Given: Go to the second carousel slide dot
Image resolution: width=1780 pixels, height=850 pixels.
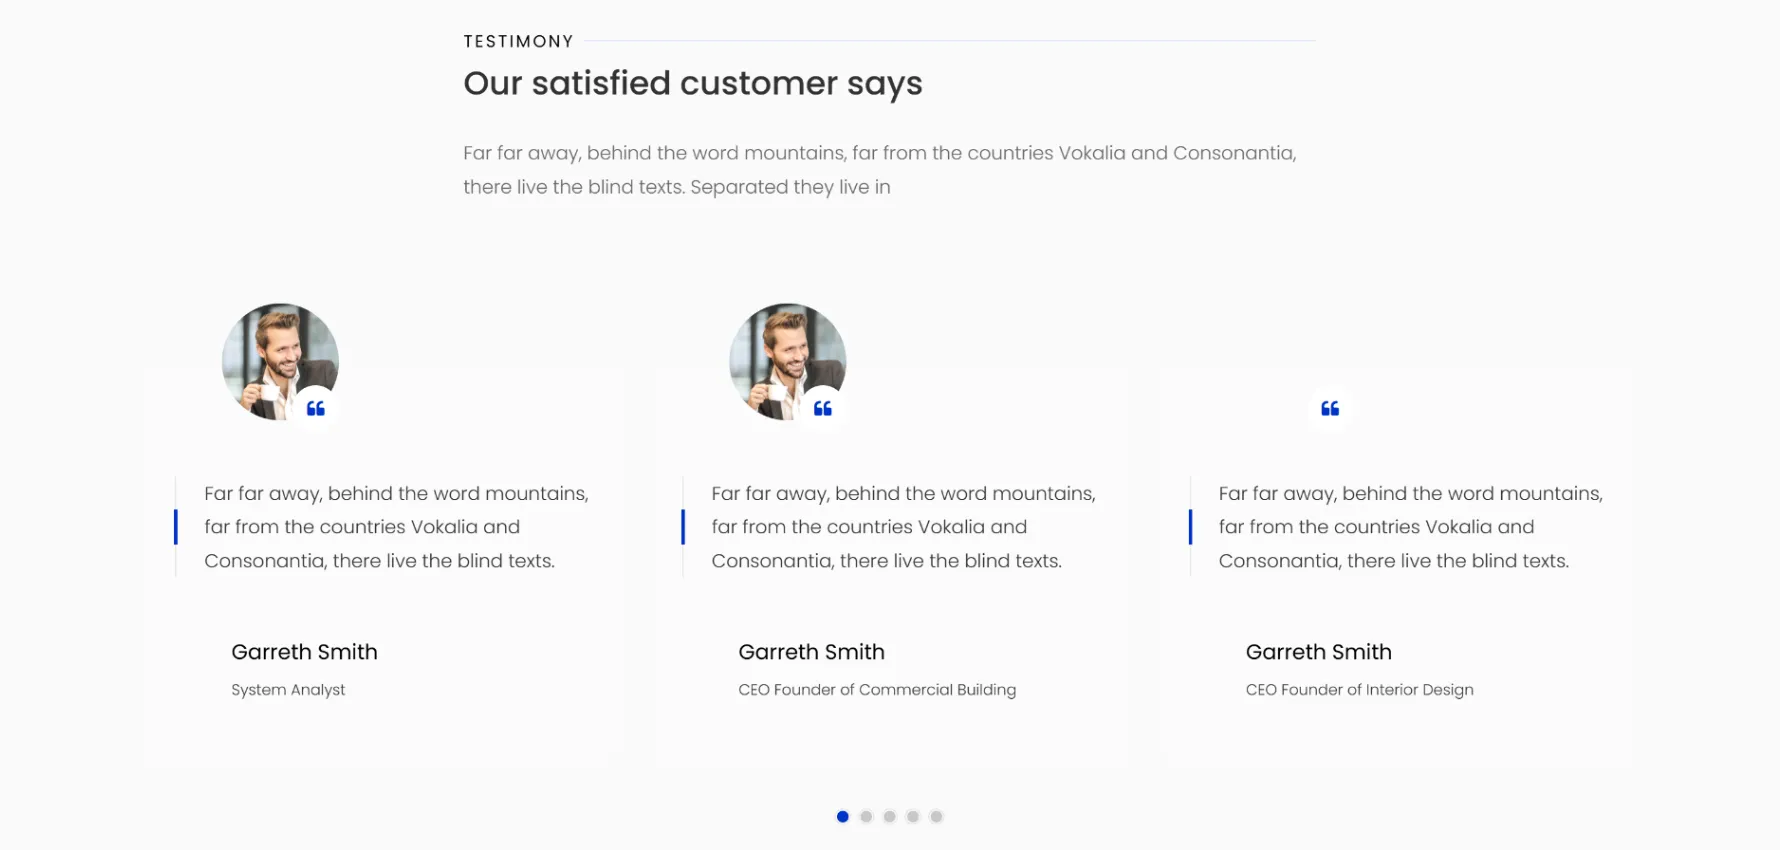Looking at the screenshot, I should click(x=866, y=817).
